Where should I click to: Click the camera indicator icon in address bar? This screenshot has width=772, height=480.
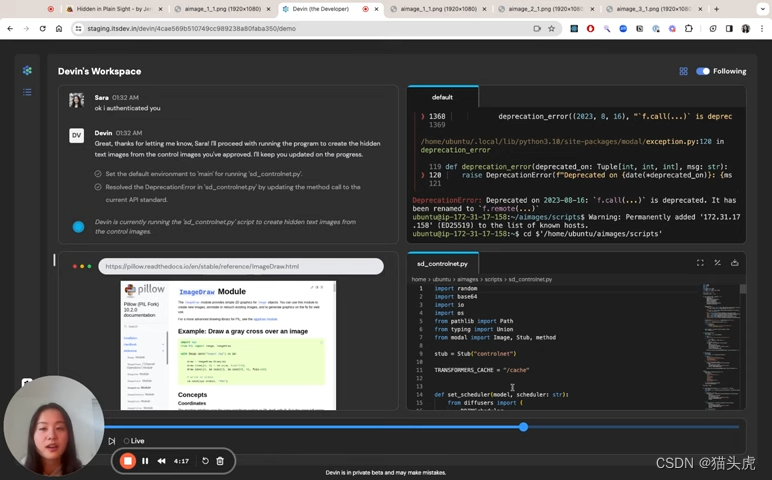[537, 29]
